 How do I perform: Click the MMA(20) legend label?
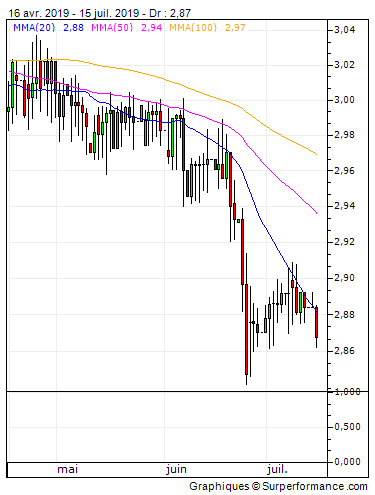coord(34,27)
